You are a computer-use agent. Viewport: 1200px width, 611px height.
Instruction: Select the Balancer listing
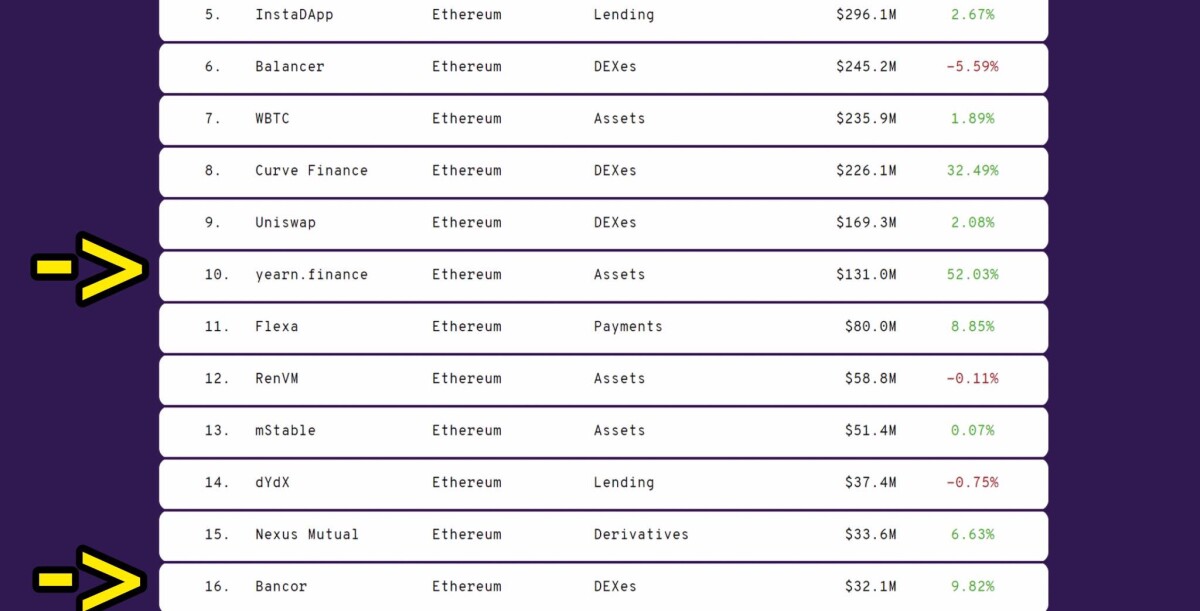point(603,67)
